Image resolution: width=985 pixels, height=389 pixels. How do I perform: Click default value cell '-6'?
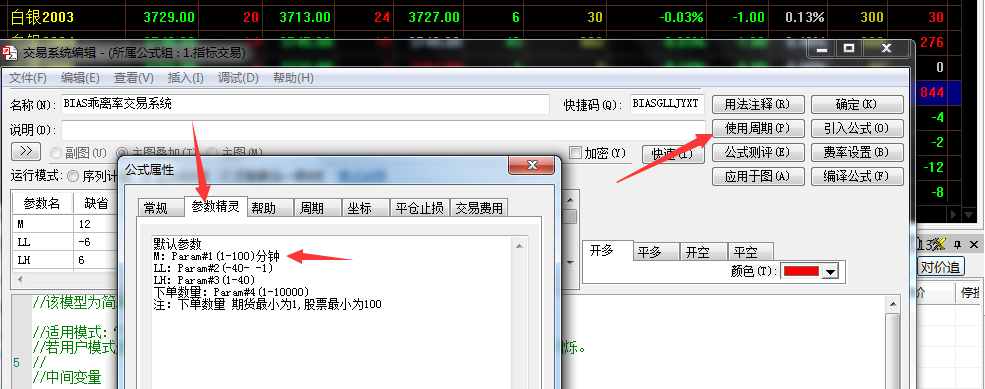coord(94,241)
